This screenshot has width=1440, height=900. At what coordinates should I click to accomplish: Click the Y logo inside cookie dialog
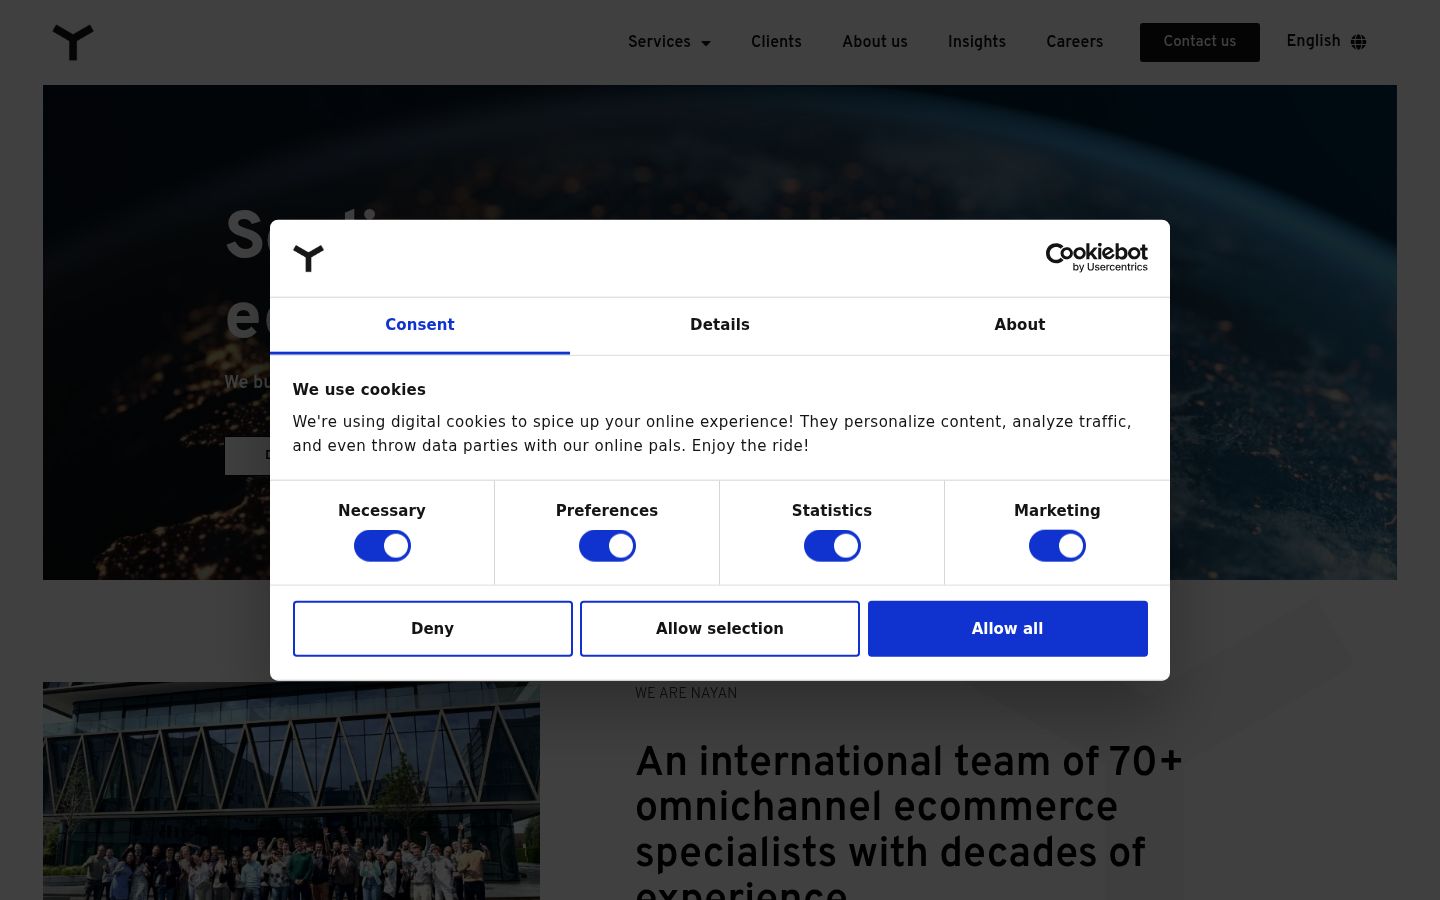308,258
